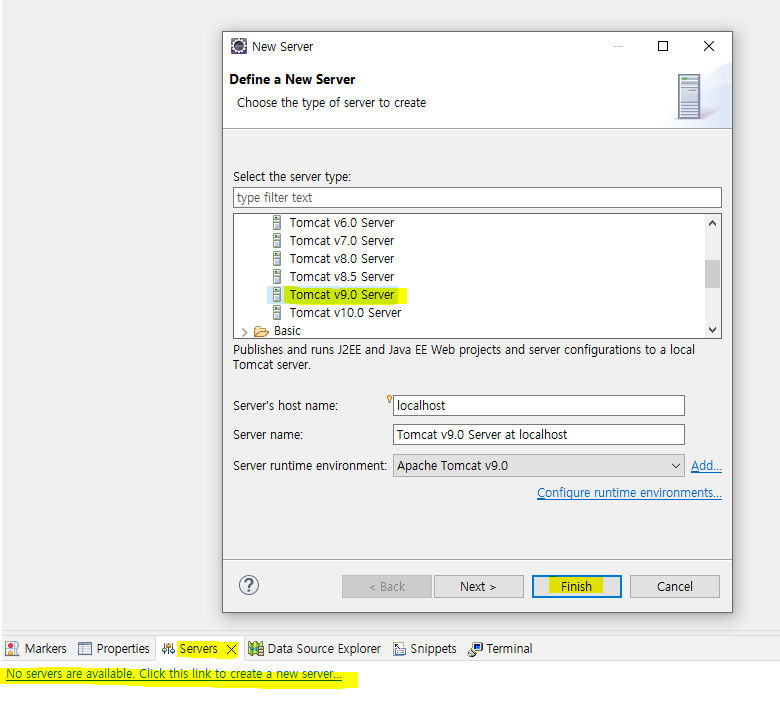Click the Server's host name field

[x=539, y=405]
